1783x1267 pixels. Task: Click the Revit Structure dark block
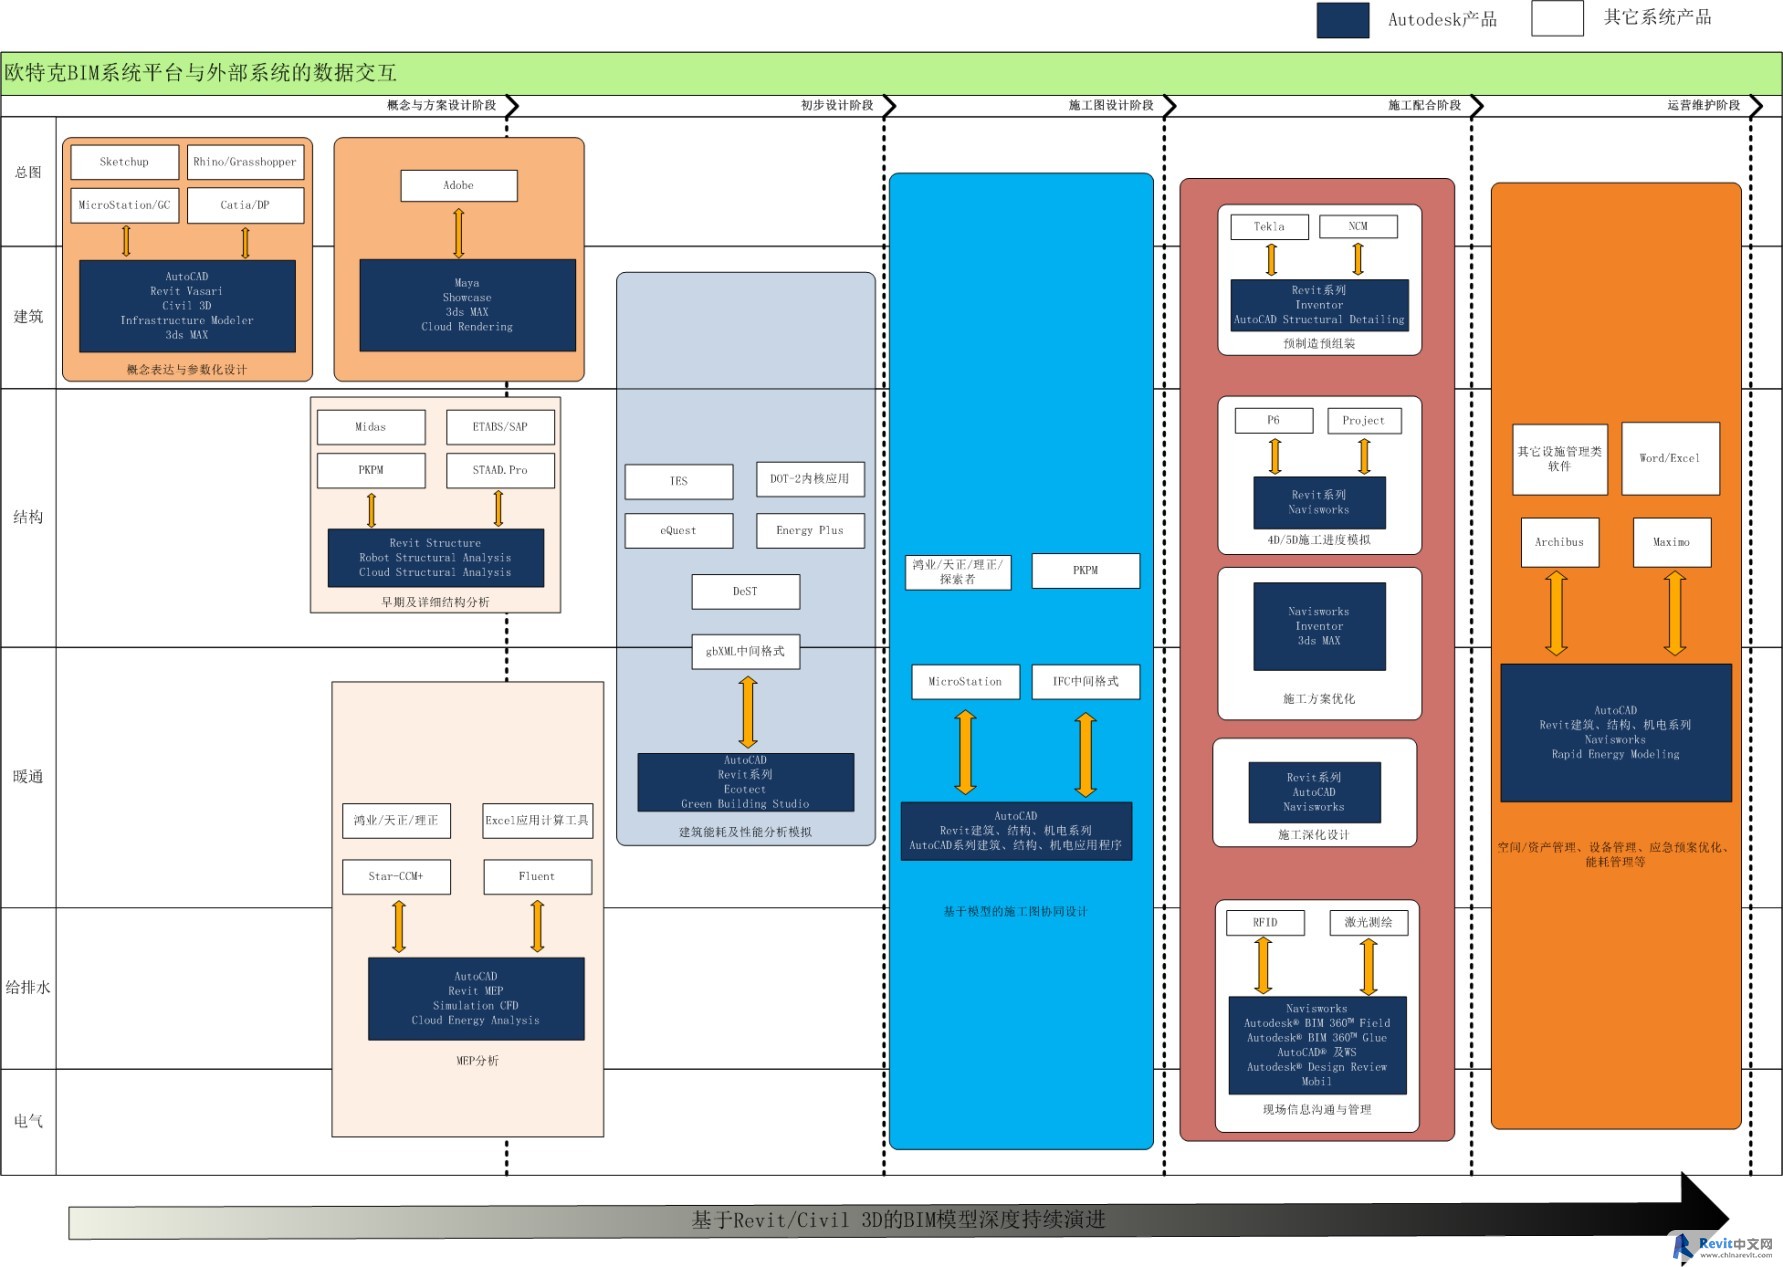coord(436,558)
